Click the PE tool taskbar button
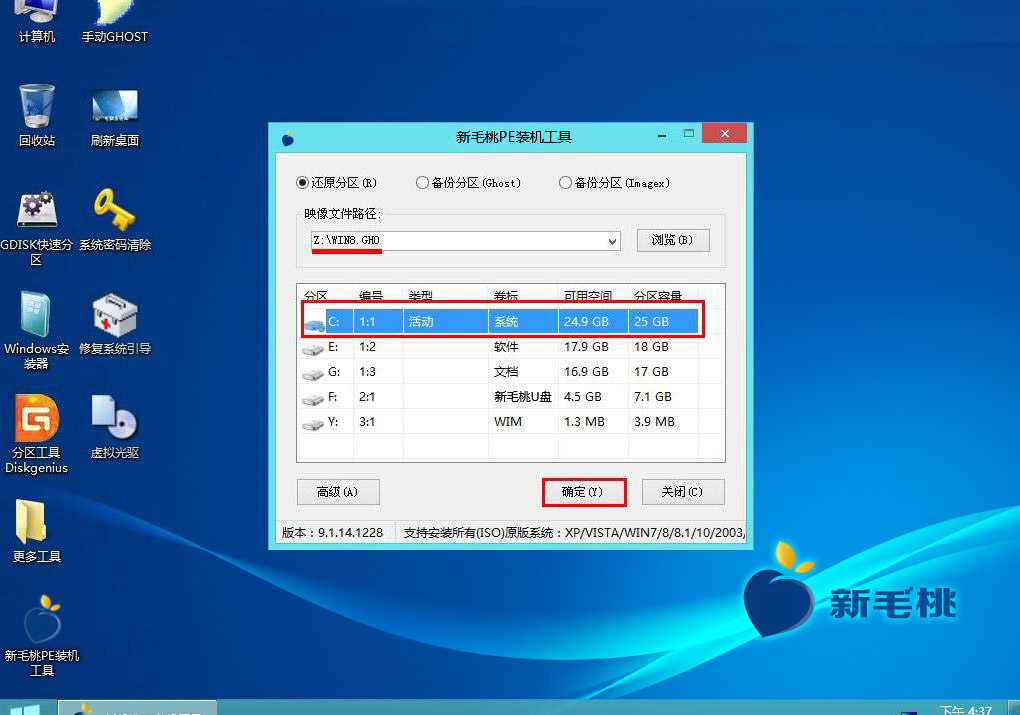1020x715 pixels. pos(137,708)
